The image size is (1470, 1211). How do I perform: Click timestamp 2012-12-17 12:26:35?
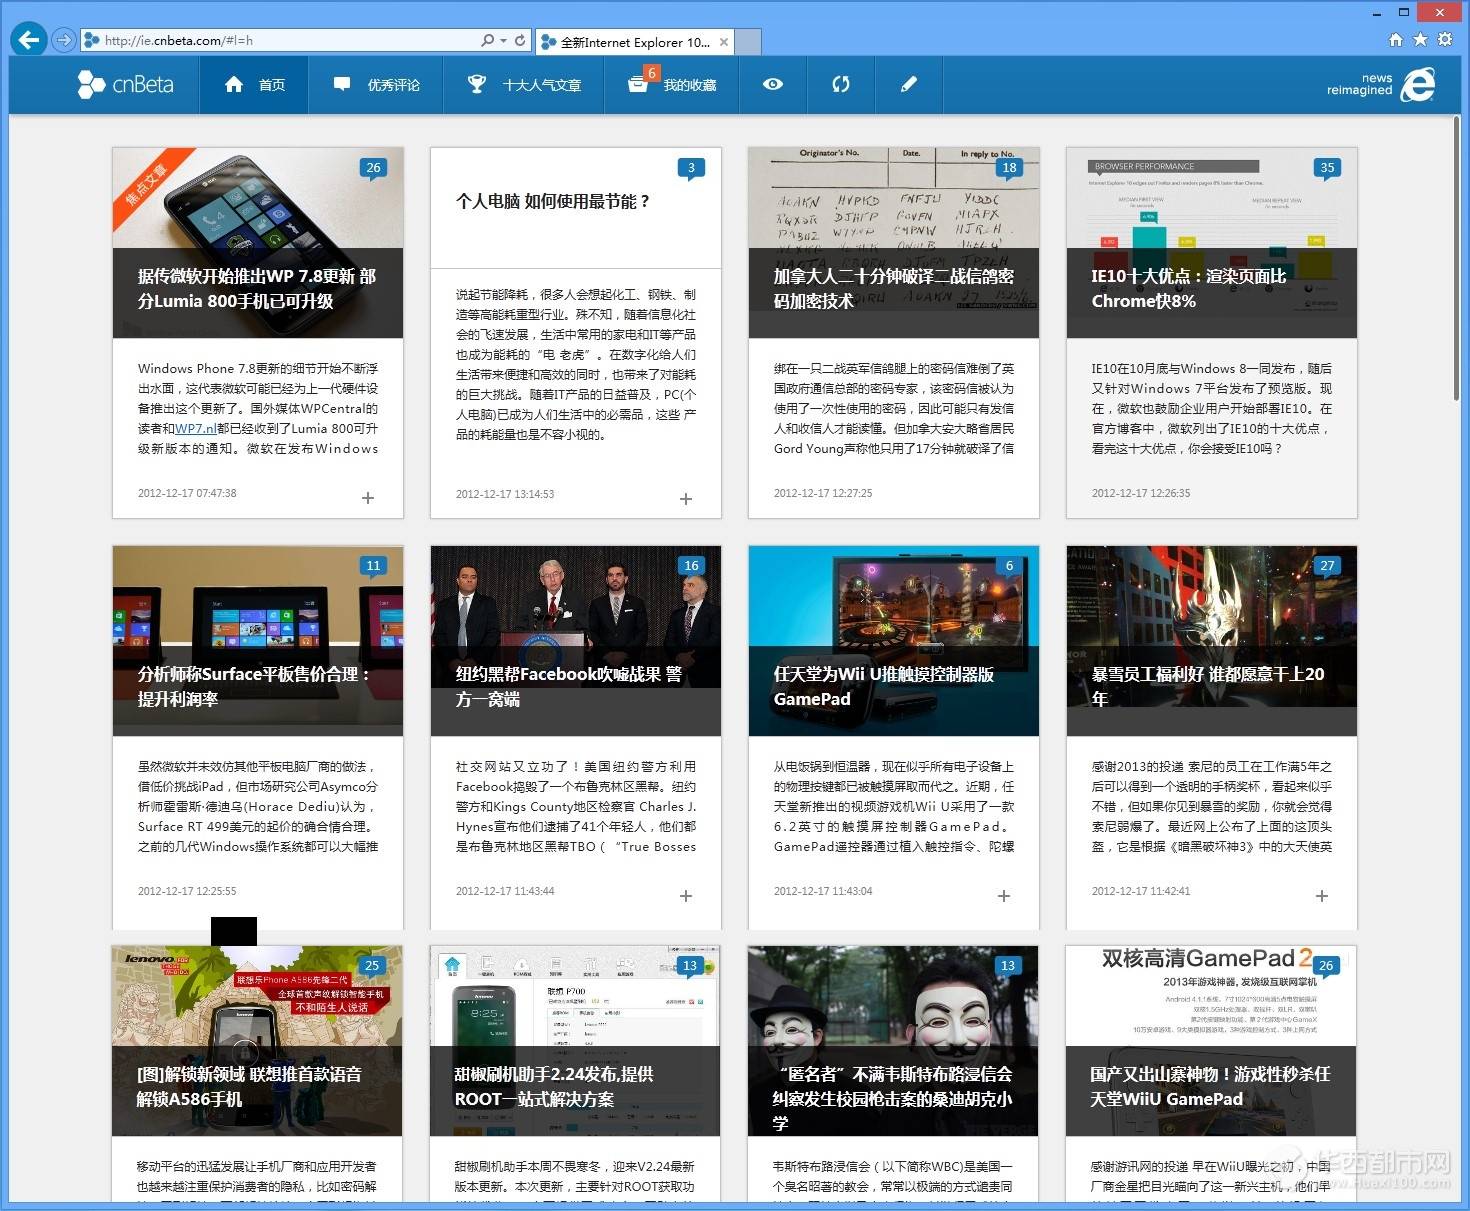pos(1141,493)
